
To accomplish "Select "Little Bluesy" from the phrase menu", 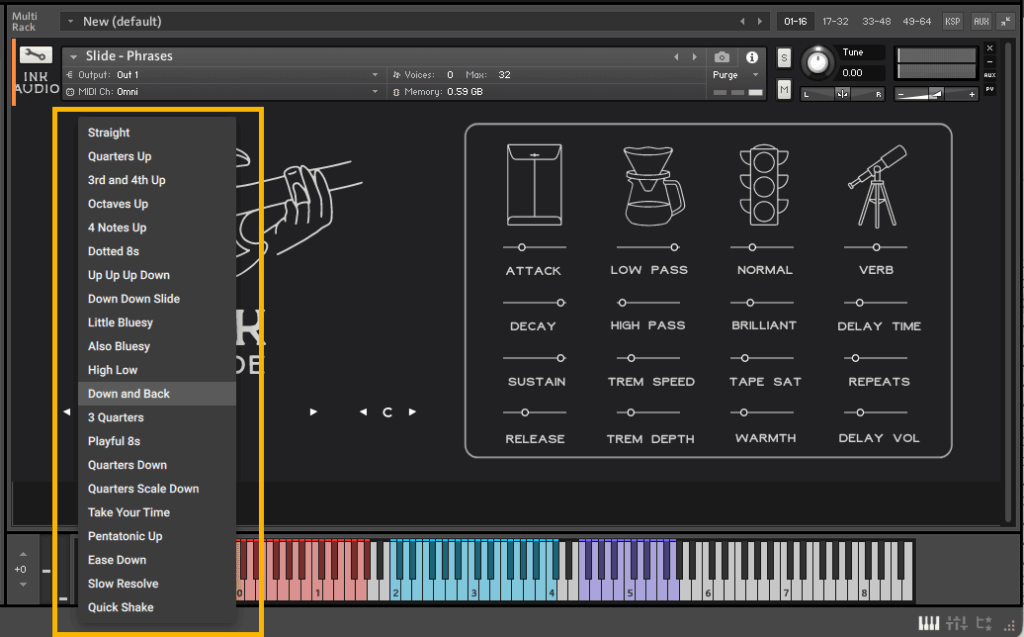I will (x=120, y=323).
